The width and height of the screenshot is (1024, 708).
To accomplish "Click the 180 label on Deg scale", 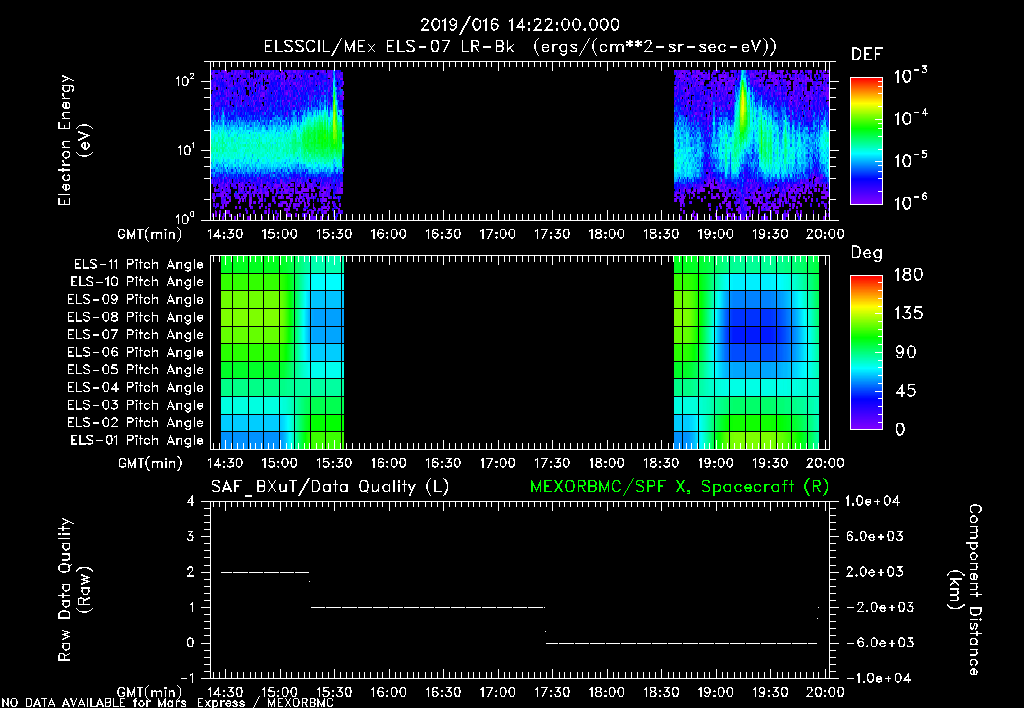I will point(908,275).
